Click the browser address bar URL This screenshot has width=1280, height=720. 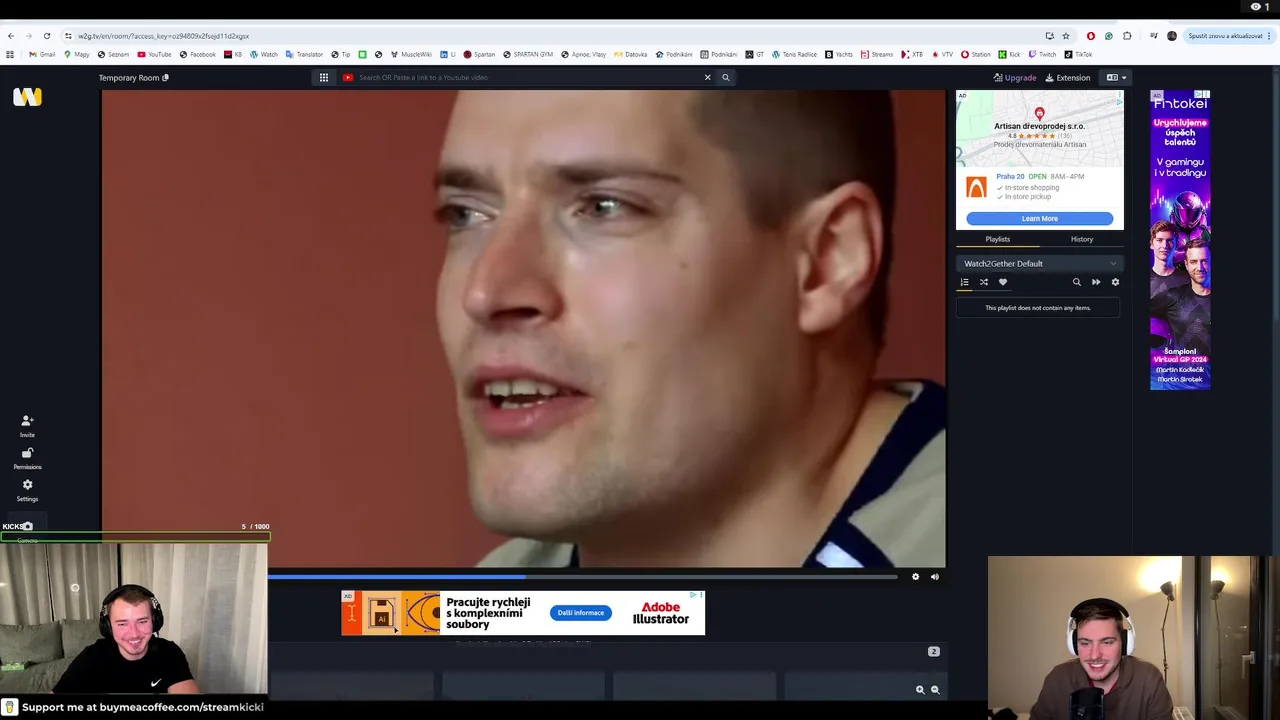tap(163, 36)
